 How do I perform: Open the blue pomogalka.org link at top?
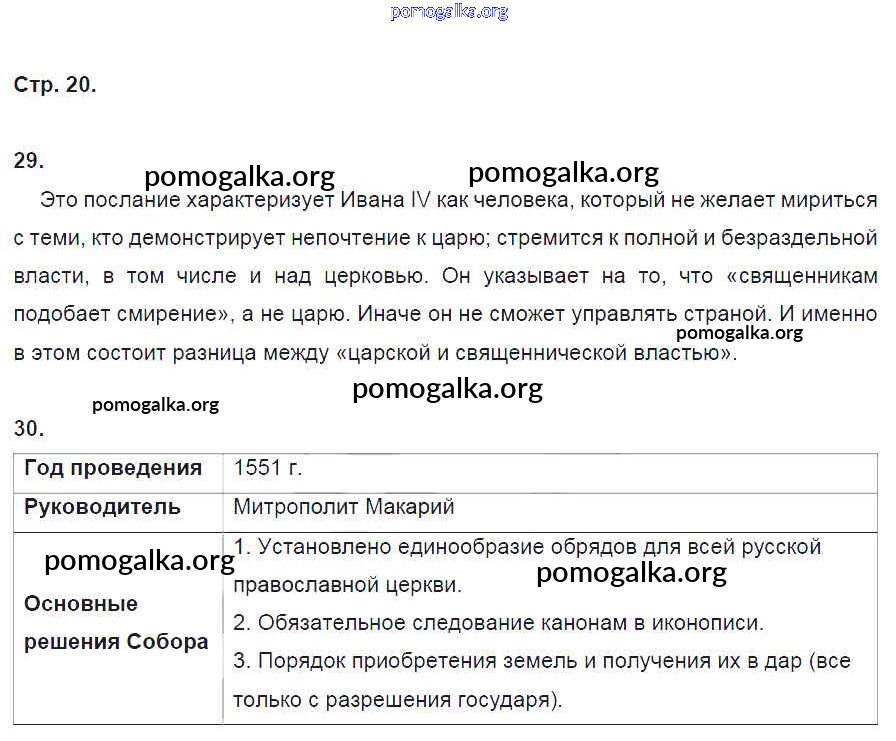449,12
